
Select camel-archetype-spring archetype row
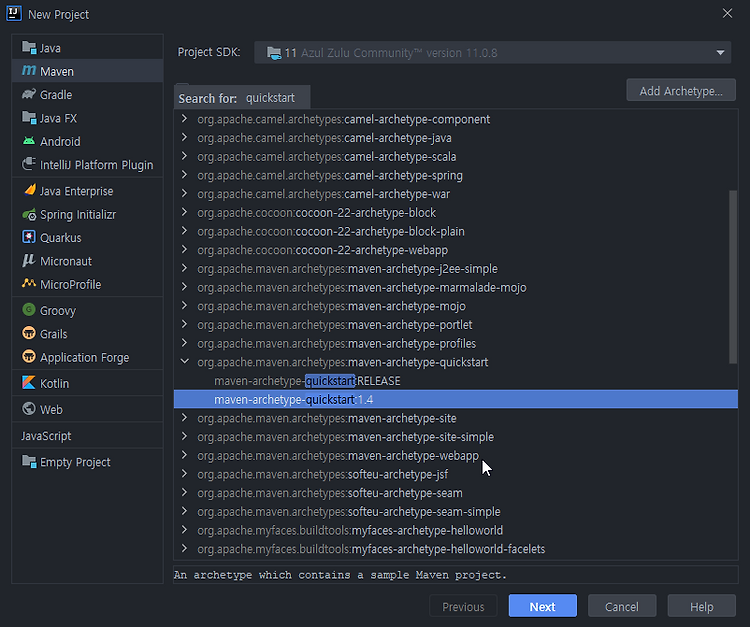tap(455, 175)
